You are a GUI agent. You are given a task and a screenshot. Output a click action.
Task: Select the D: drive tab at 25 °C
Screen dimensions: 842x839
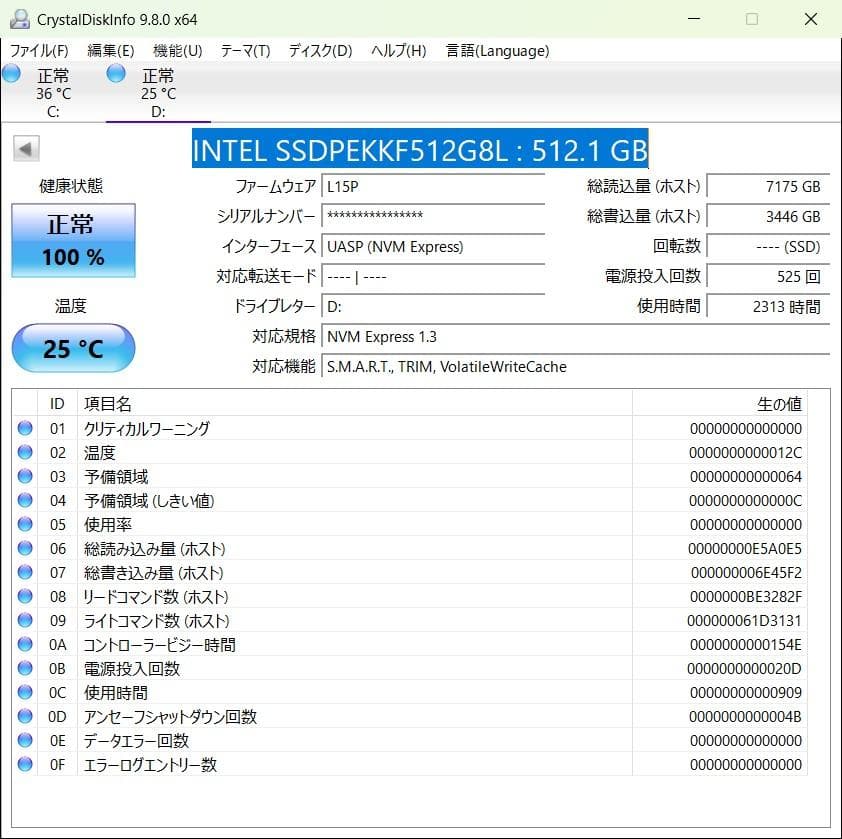tap(158, 92)
